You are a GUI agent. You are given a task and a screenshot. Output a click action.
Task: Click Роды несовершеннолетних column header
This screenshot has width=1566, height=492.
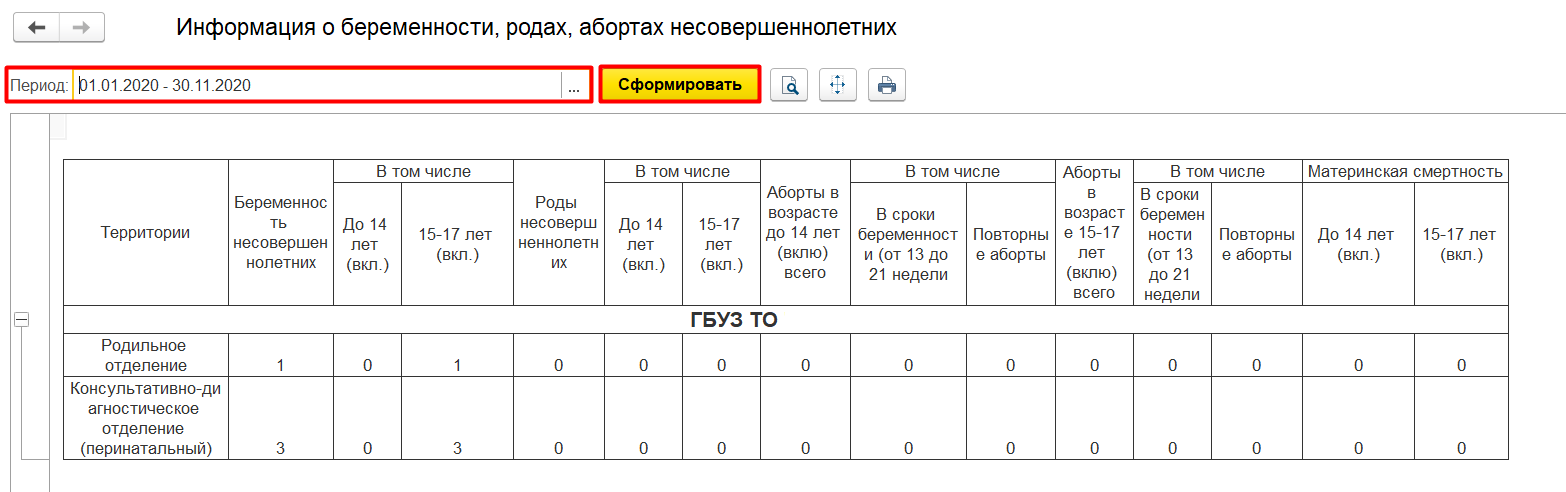559,233
